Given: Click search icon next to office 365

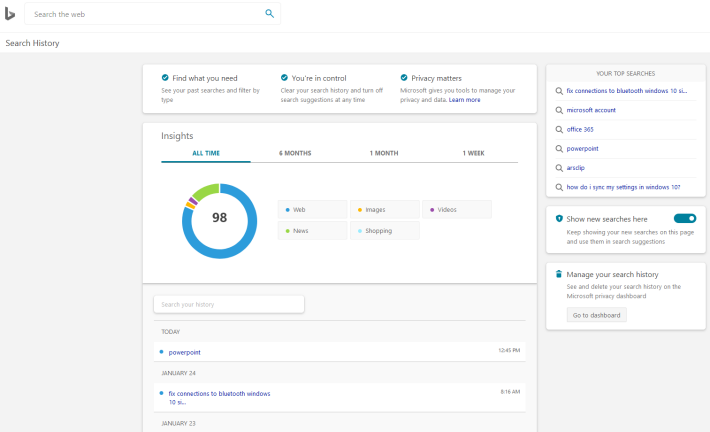Looking at the screenshot, I should [x=559, y=130].
